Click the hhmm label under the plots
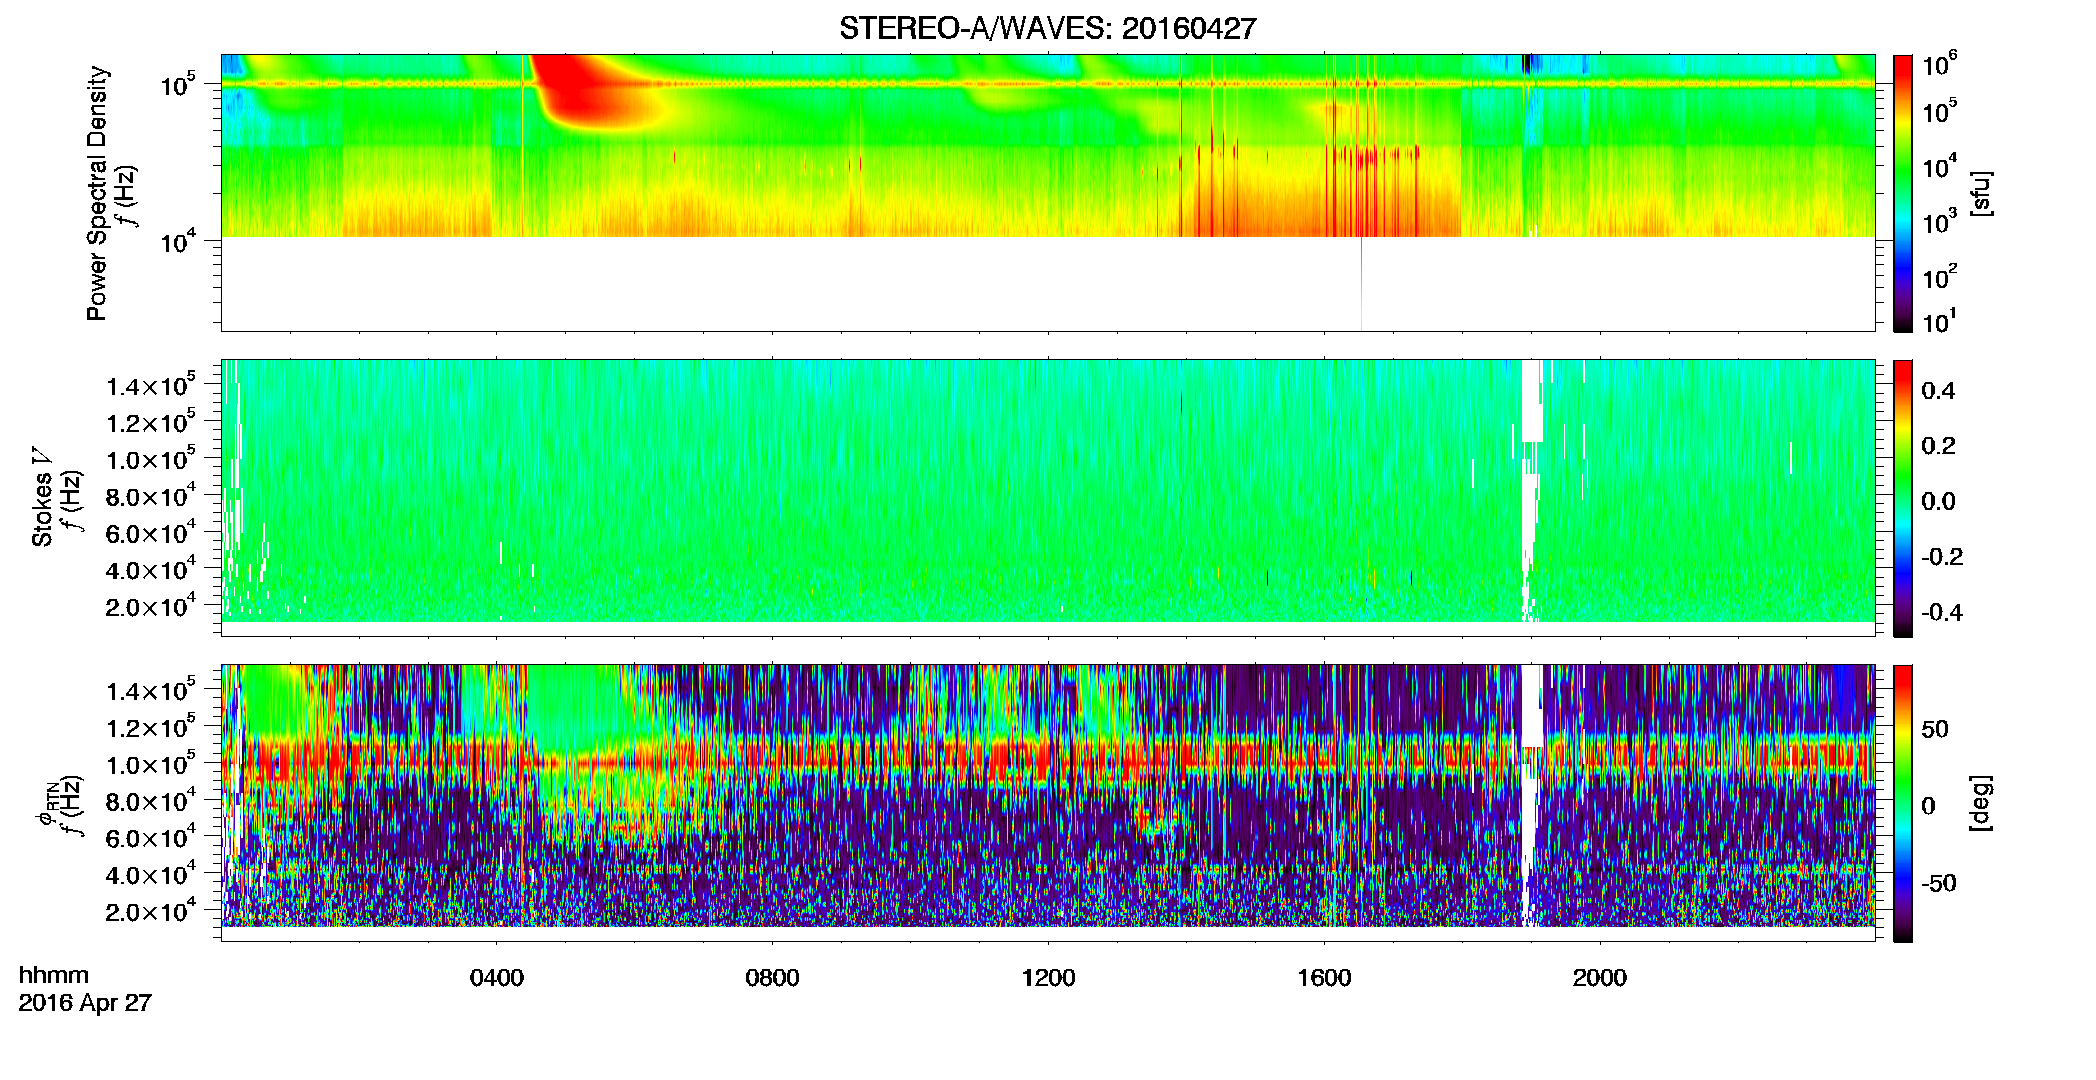Viewport: 2096px width, 1080px height. (54, 976)
